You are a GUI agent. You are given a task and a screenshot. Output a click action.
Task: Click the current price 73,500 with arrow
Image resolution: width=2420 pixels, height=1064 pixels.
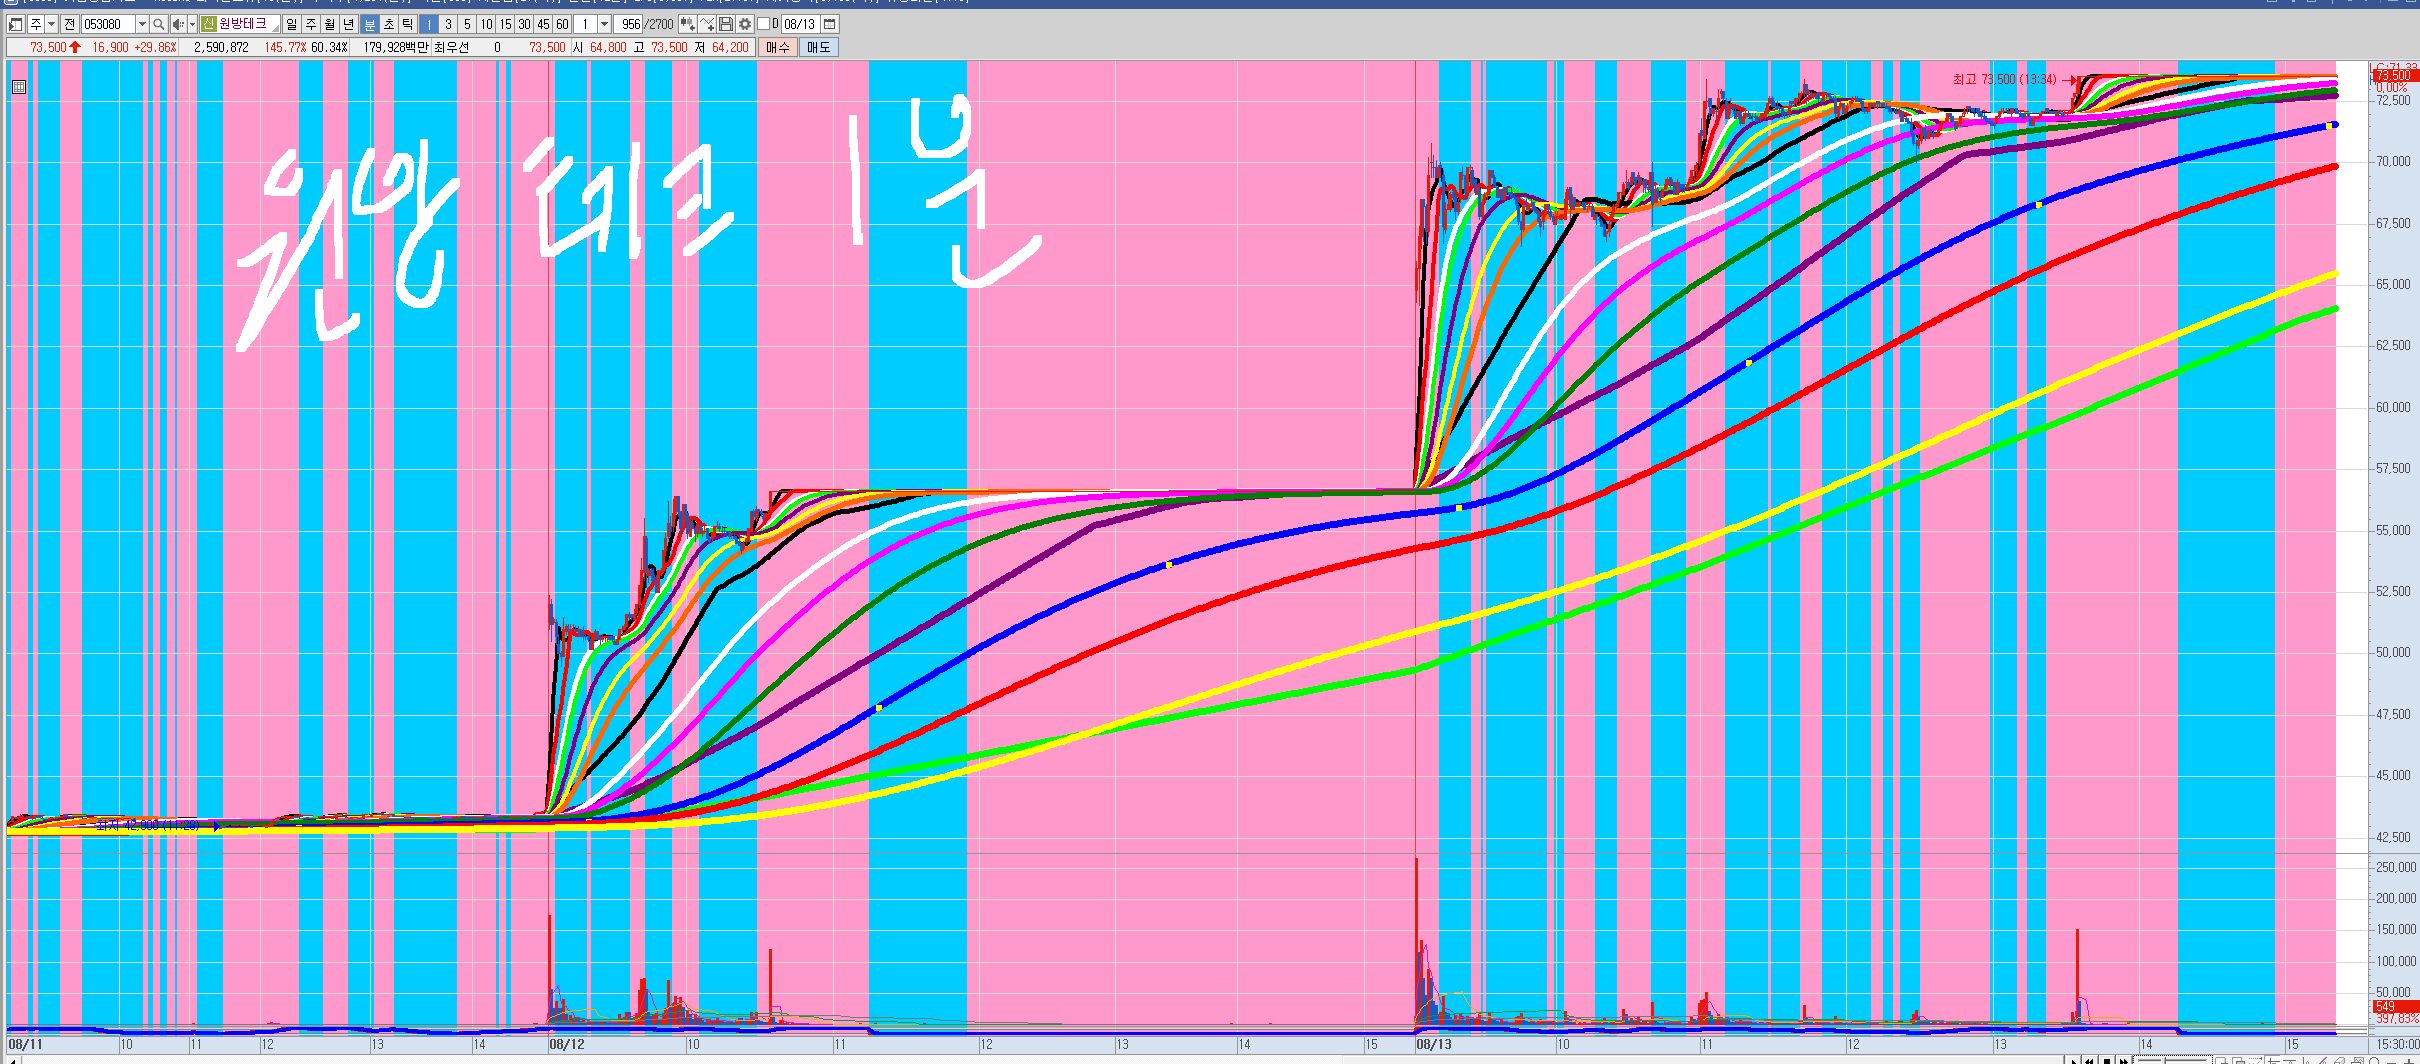click(x=55, y=47)
